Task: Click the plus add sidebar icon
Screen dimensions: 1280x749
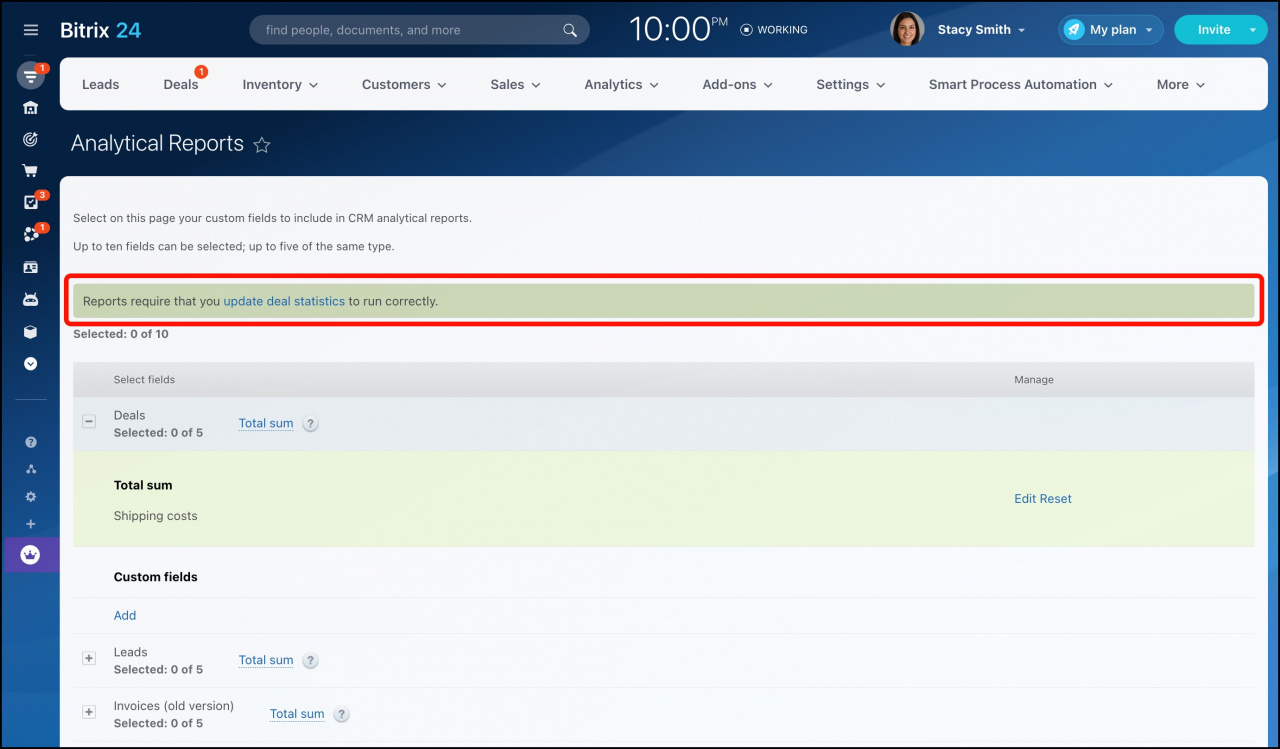Action: click(30, 524)
